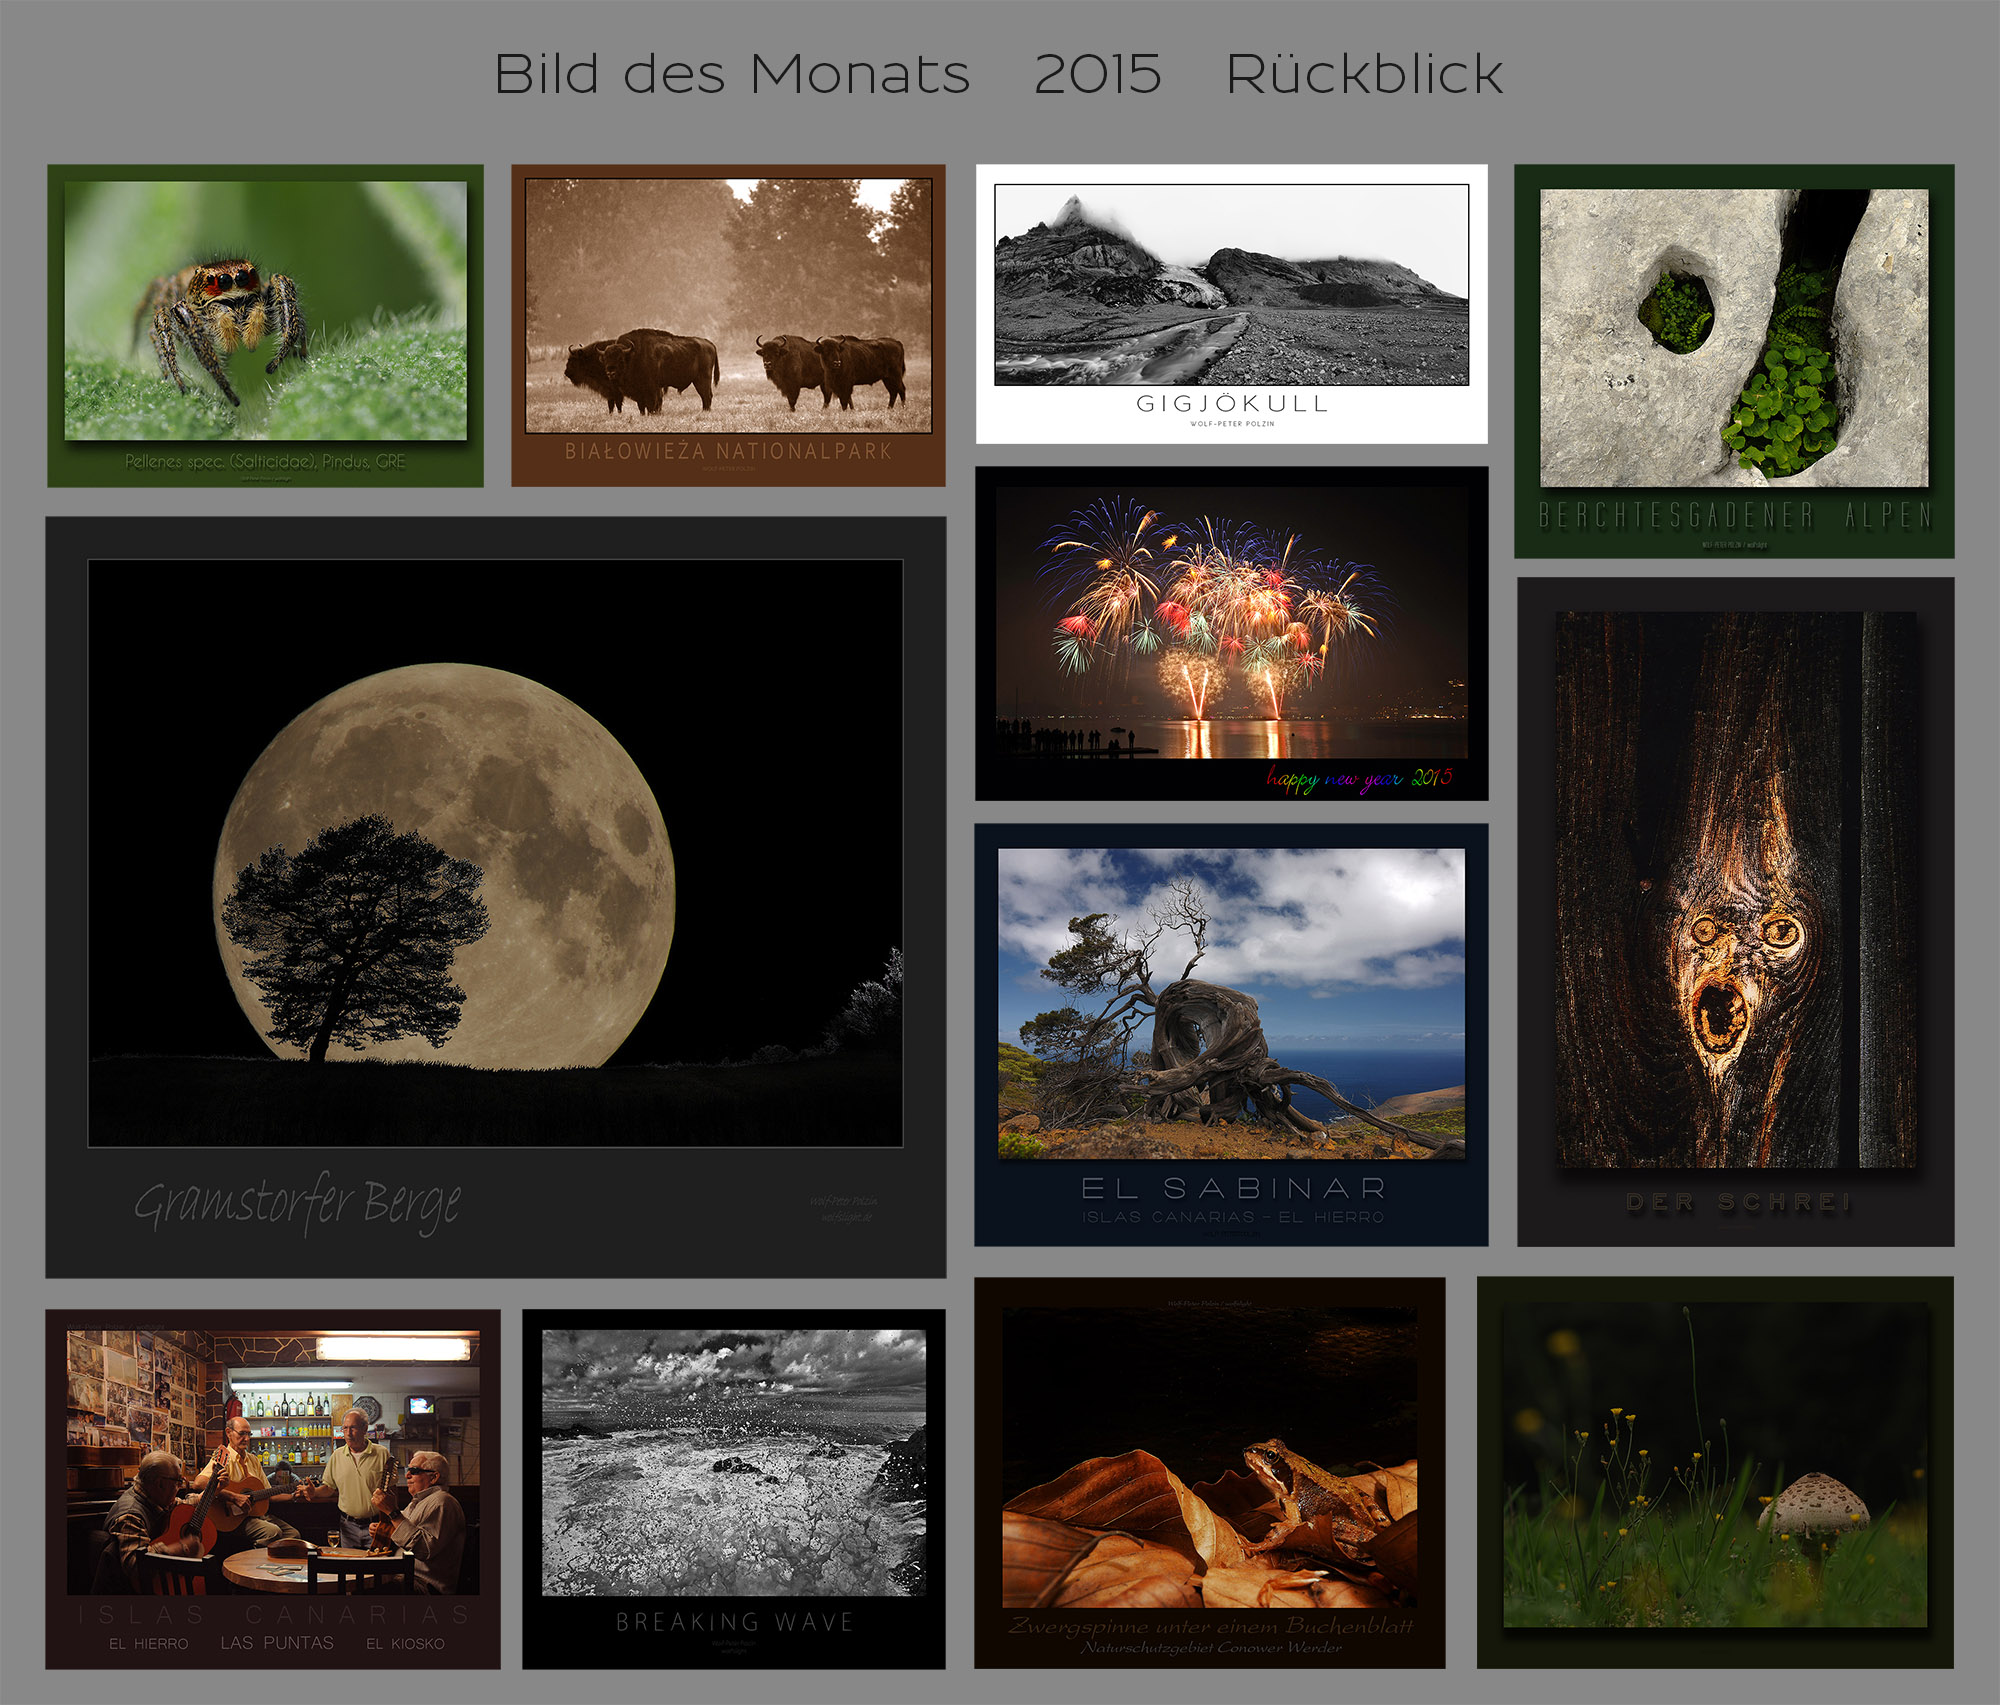Viewport: 2000px width, 1705px height.
Task: Click the EL SABINAR caption label
Action: pos(1233,1189)
